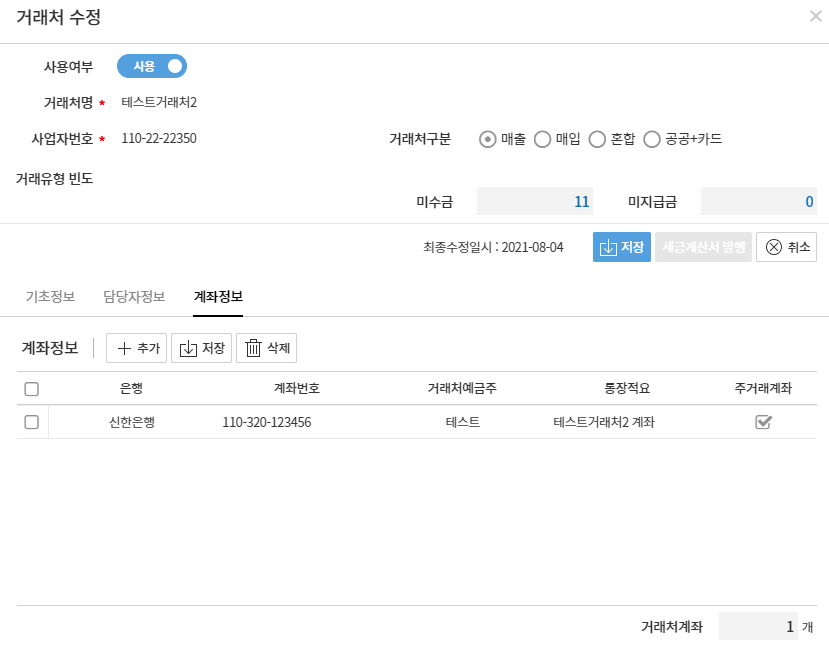The height and width of the screenshot is (653, 829).
Task: Select the 매출 radio option
Action: pos(488,139)
